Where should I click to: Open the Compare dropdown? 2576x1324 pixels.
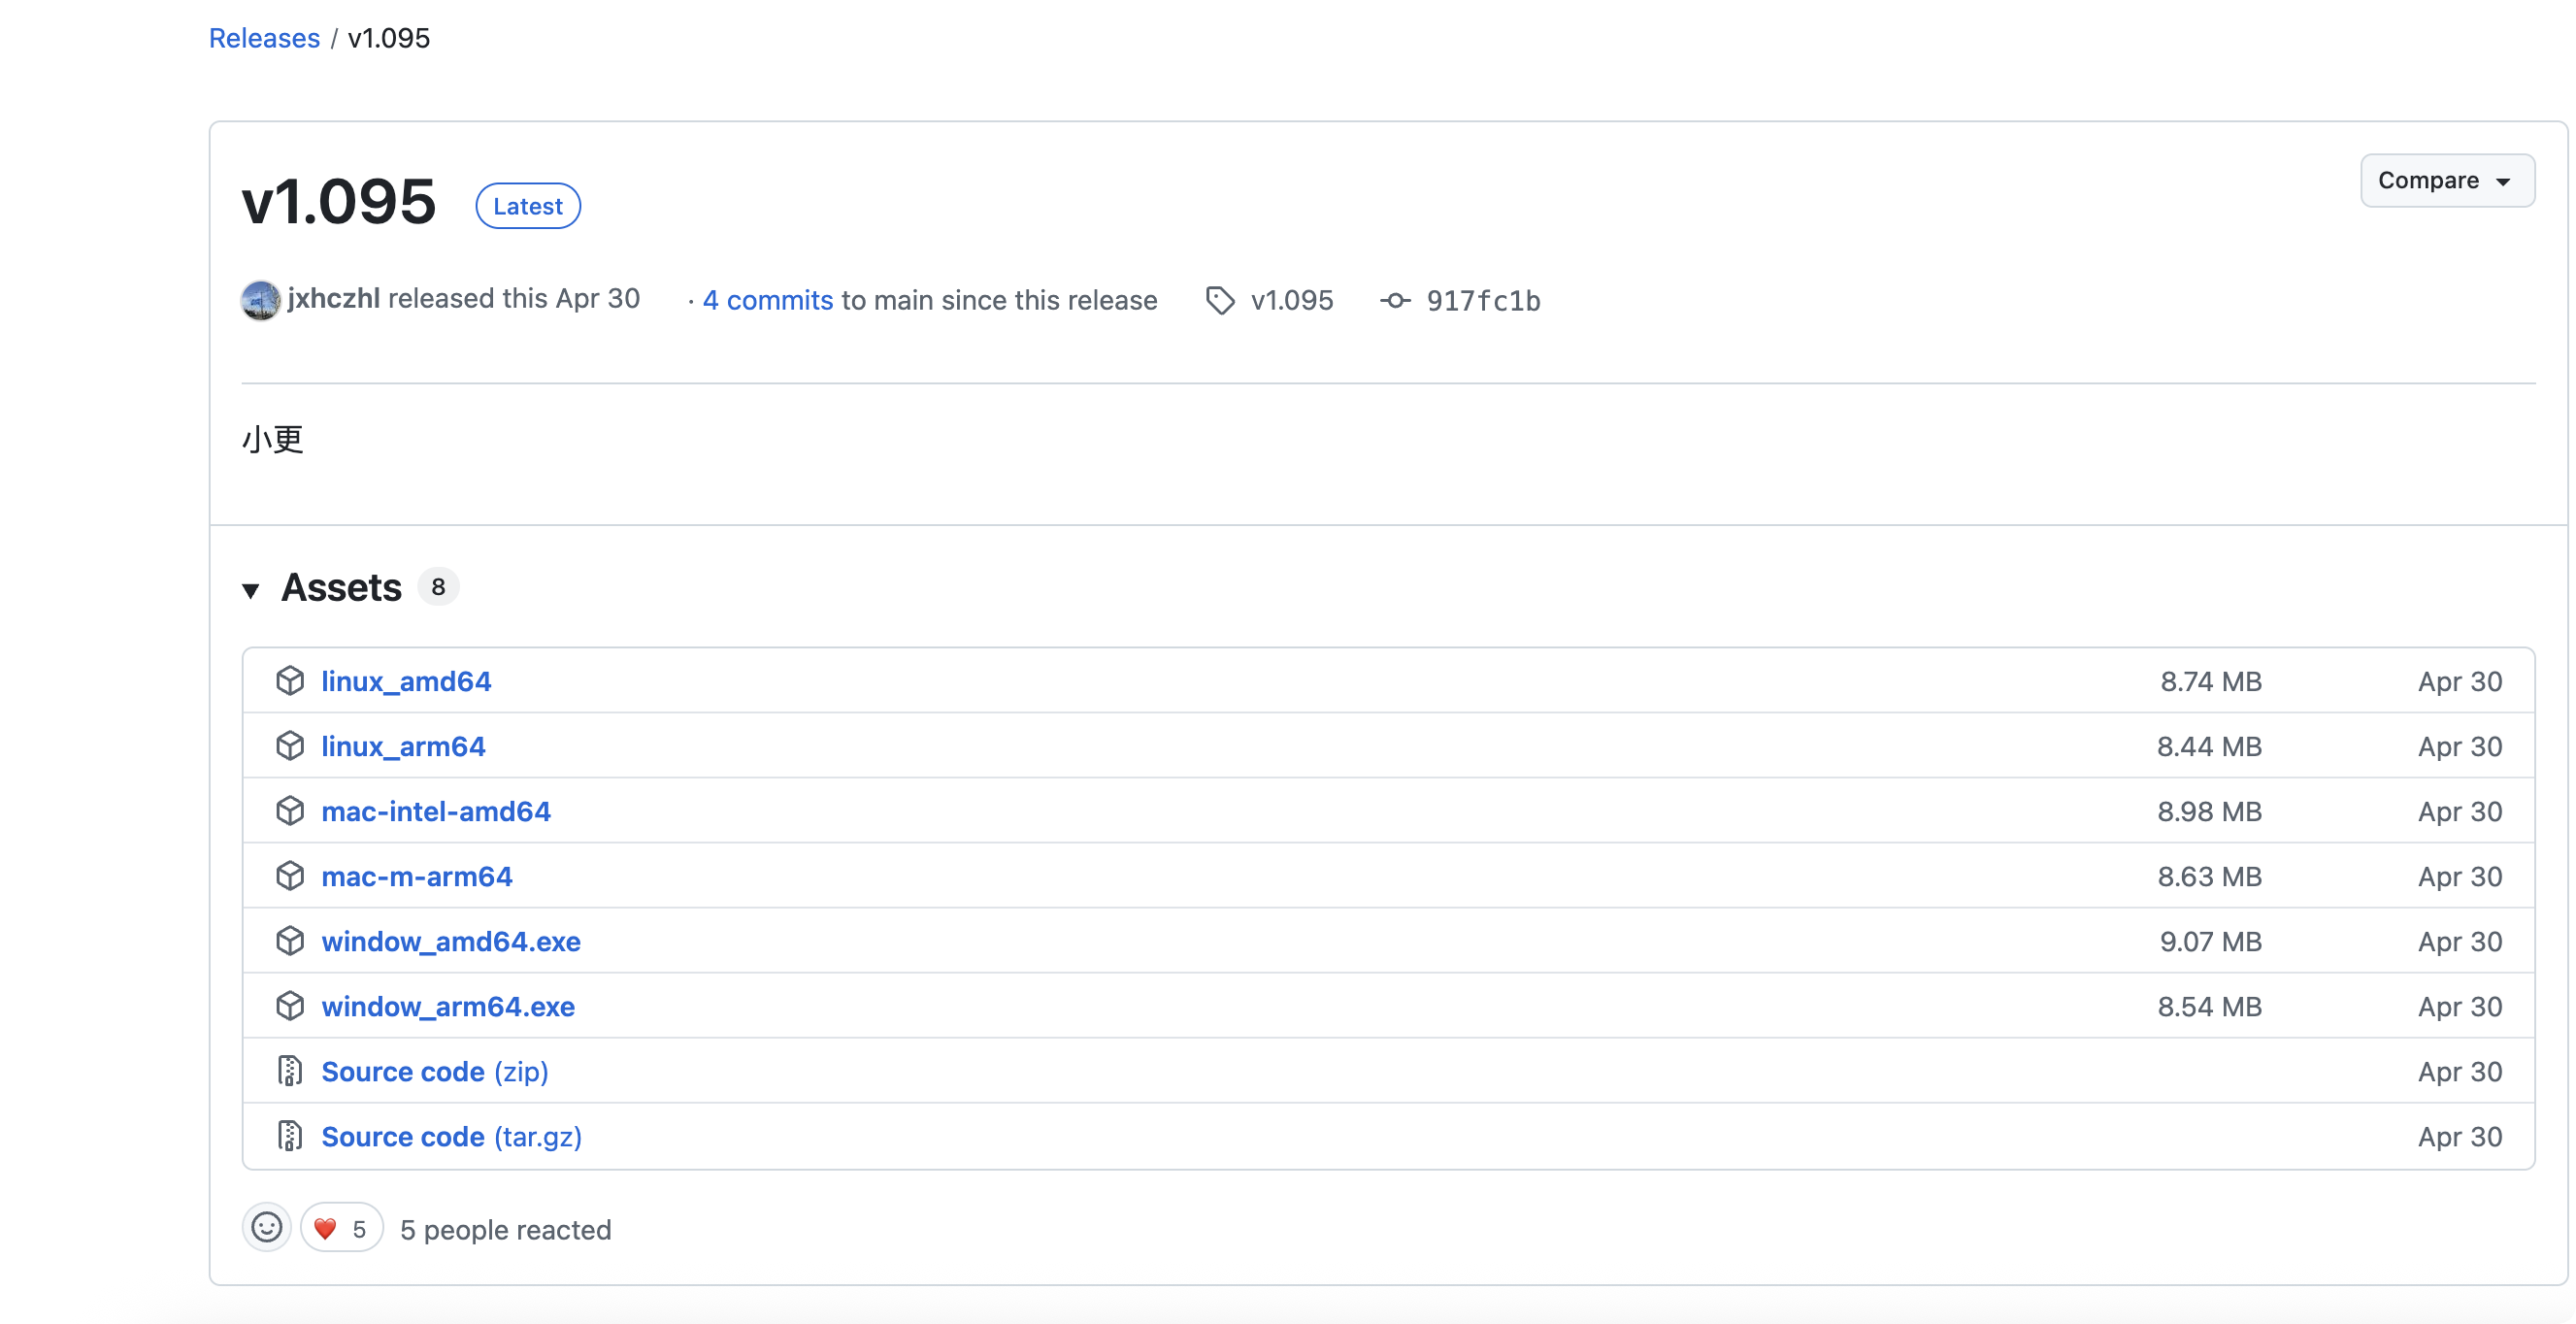[2446, 180]
